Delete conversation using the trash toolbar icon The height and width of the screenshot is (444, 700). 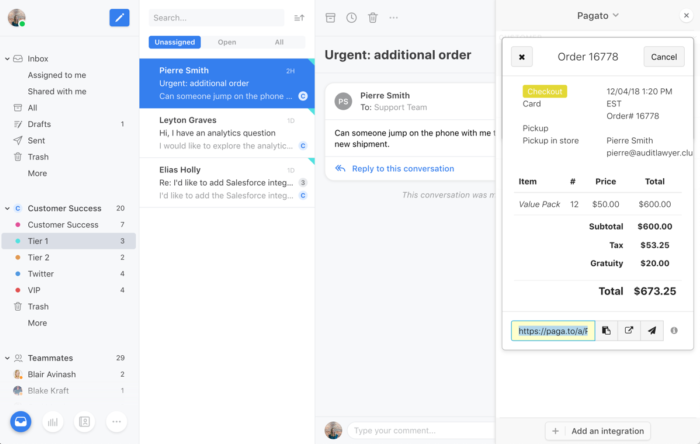click(x=373, y=18)
